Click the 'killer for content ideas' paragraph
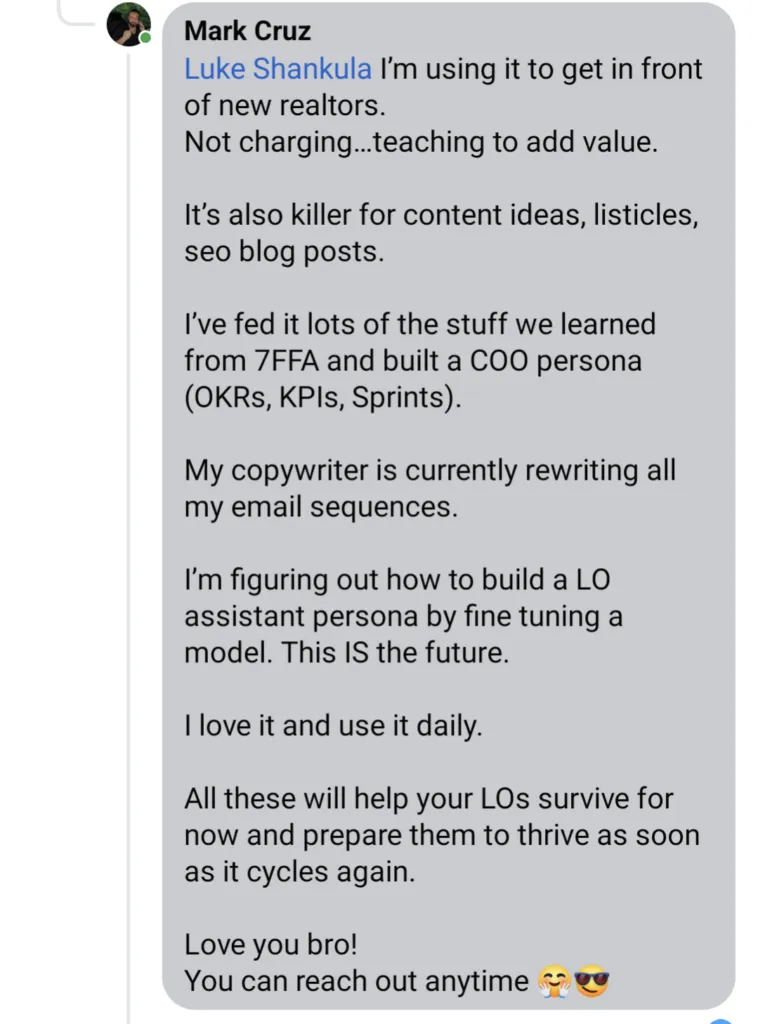The image size is (758, 1024). [x=441, y=233]
